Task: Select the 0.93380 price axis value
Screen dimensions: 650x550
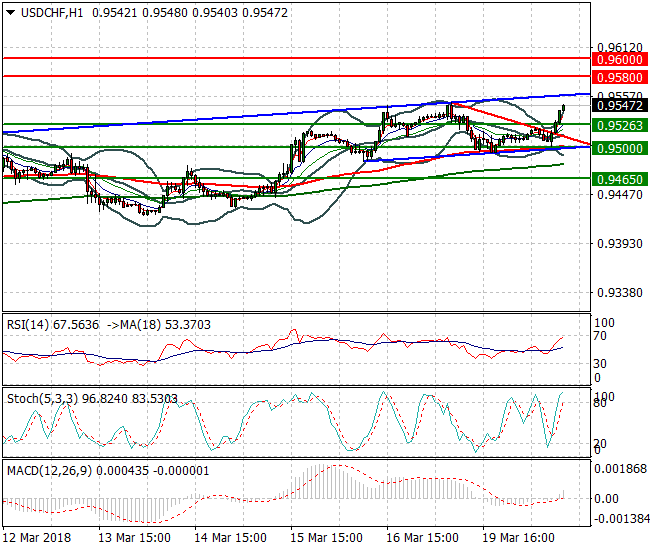Action: coord(620,293)
